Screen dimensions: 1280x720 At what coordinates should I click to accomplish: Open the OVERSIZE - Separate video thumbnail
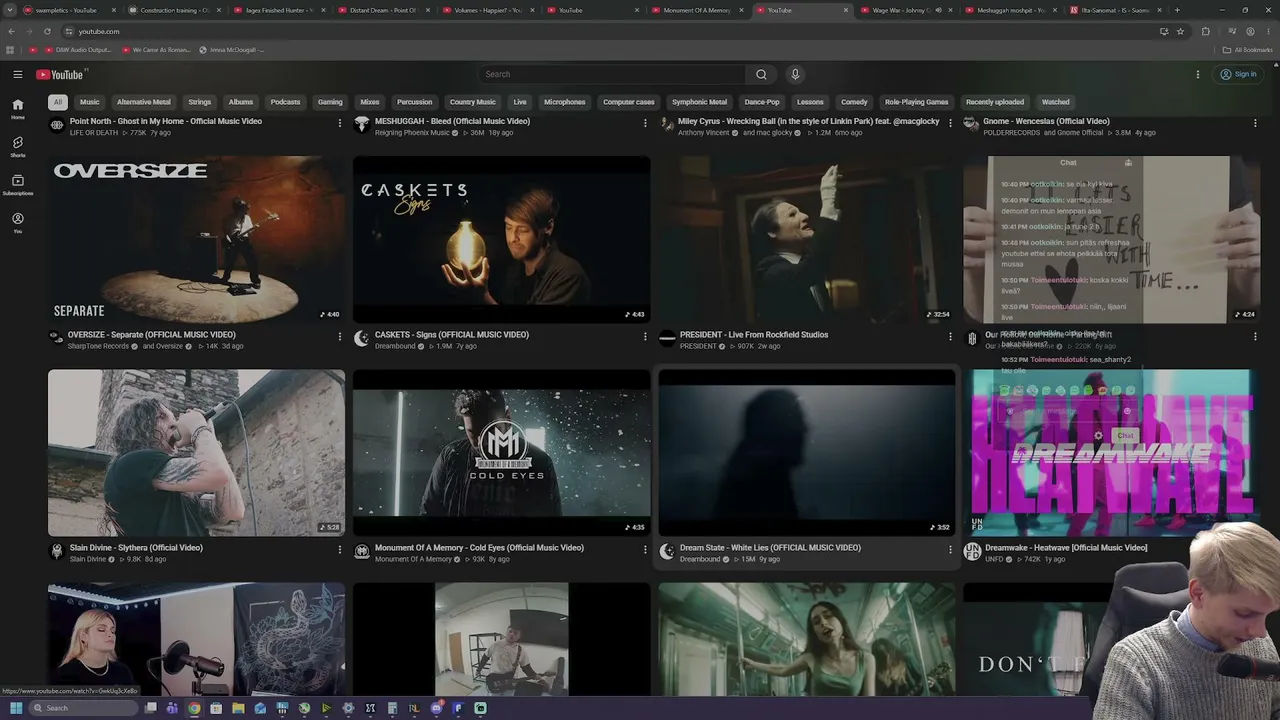pyautogui.click(x=196, y=239)
